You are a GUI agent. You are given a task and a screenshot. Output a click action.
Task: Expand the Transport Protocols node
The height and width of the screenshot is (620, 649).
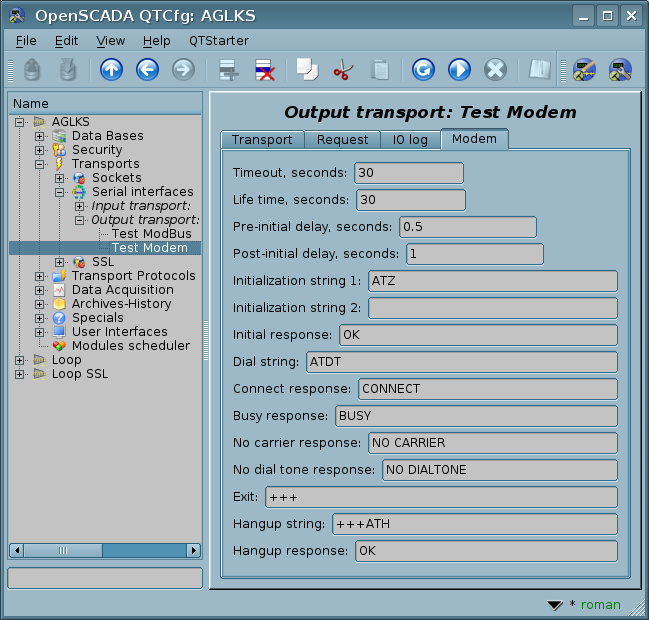[x=39, y=276]
